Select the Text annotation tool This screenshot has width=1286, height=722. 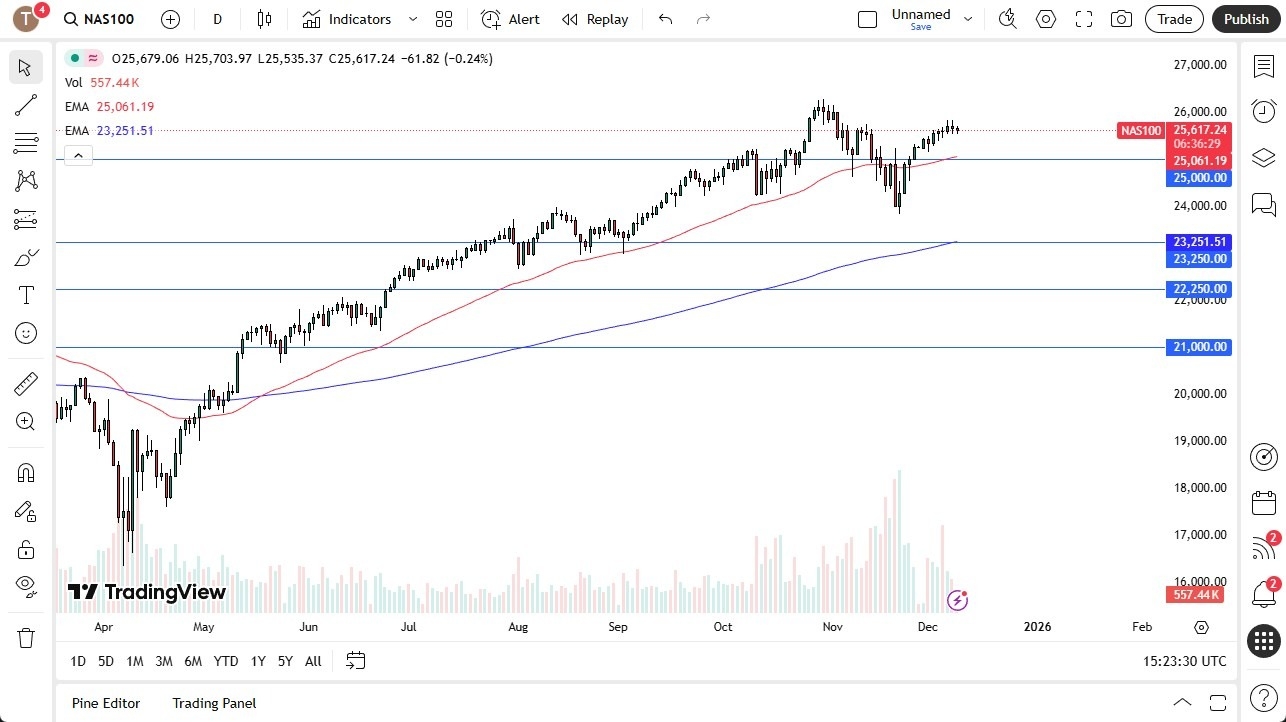(26, 295)
